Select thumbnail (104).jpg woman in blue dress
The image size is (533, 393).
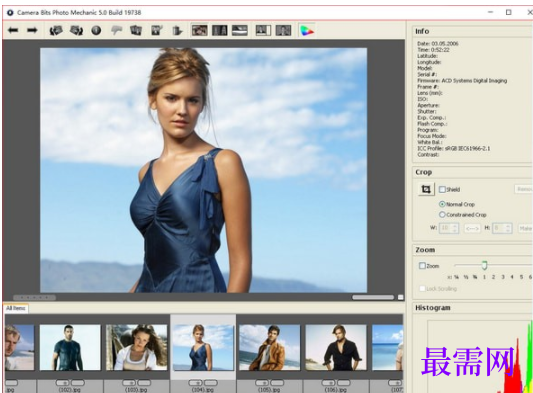[x=203, y=347]
